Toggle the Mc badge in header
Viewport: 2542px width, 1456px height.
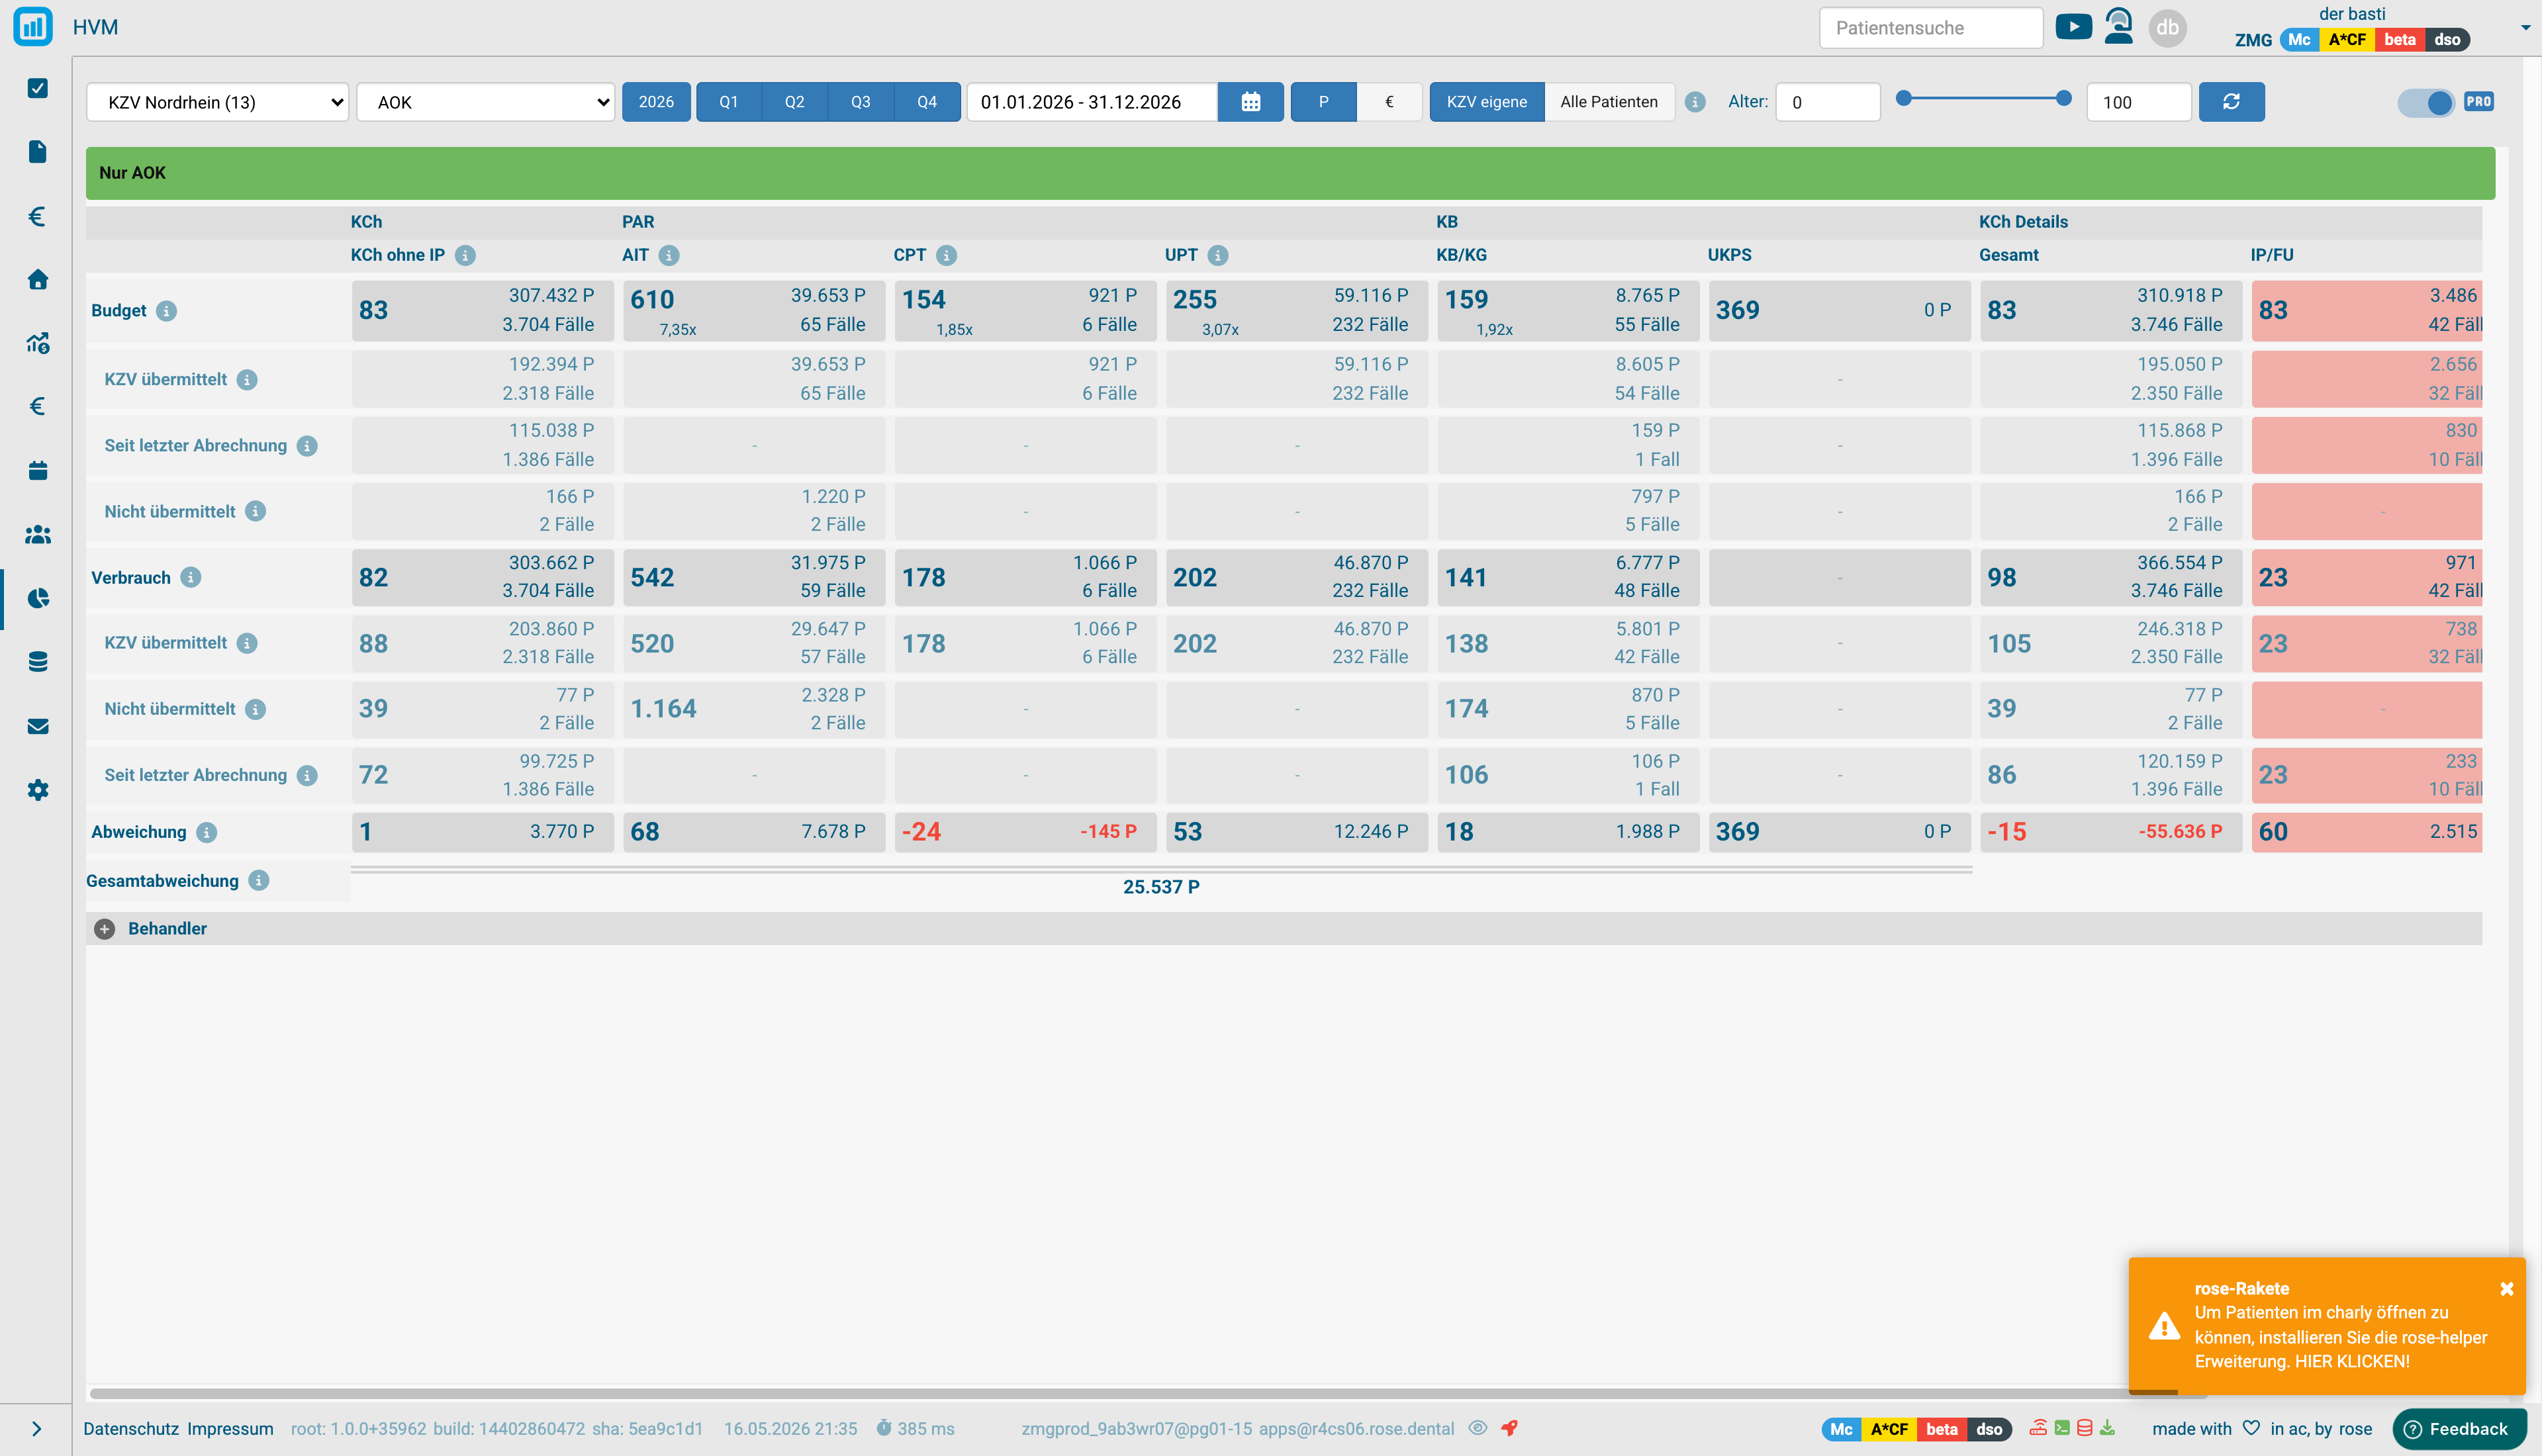(2299, 40)
